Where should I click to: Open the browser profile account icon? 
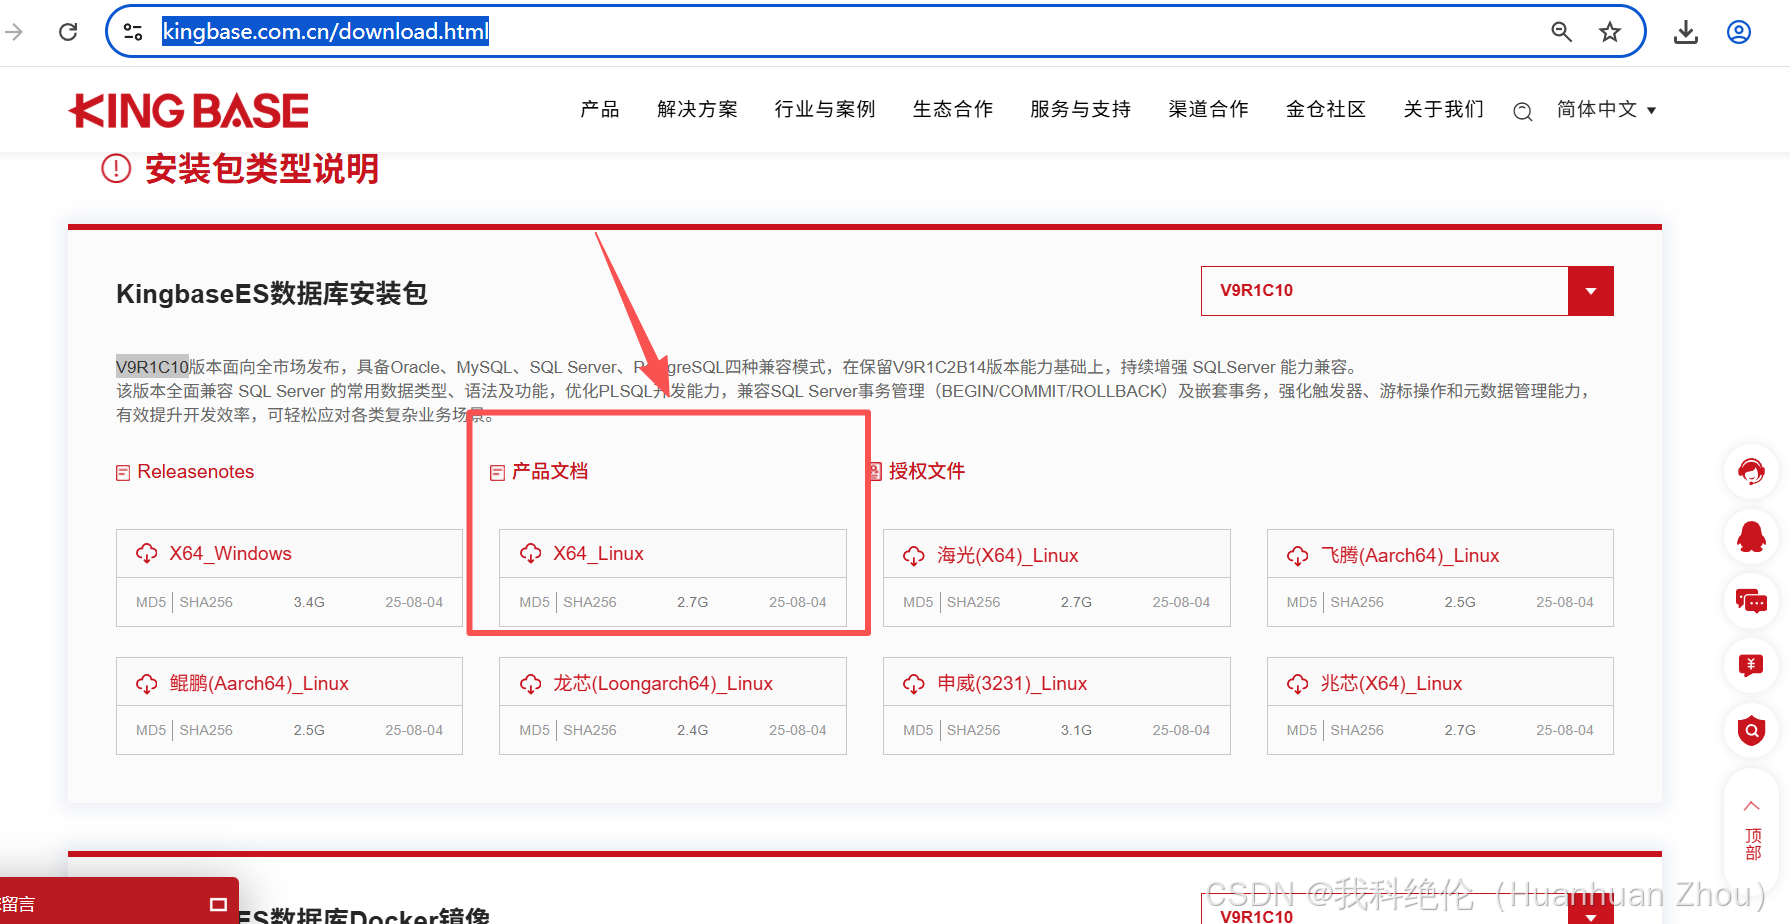[1738, 31]
